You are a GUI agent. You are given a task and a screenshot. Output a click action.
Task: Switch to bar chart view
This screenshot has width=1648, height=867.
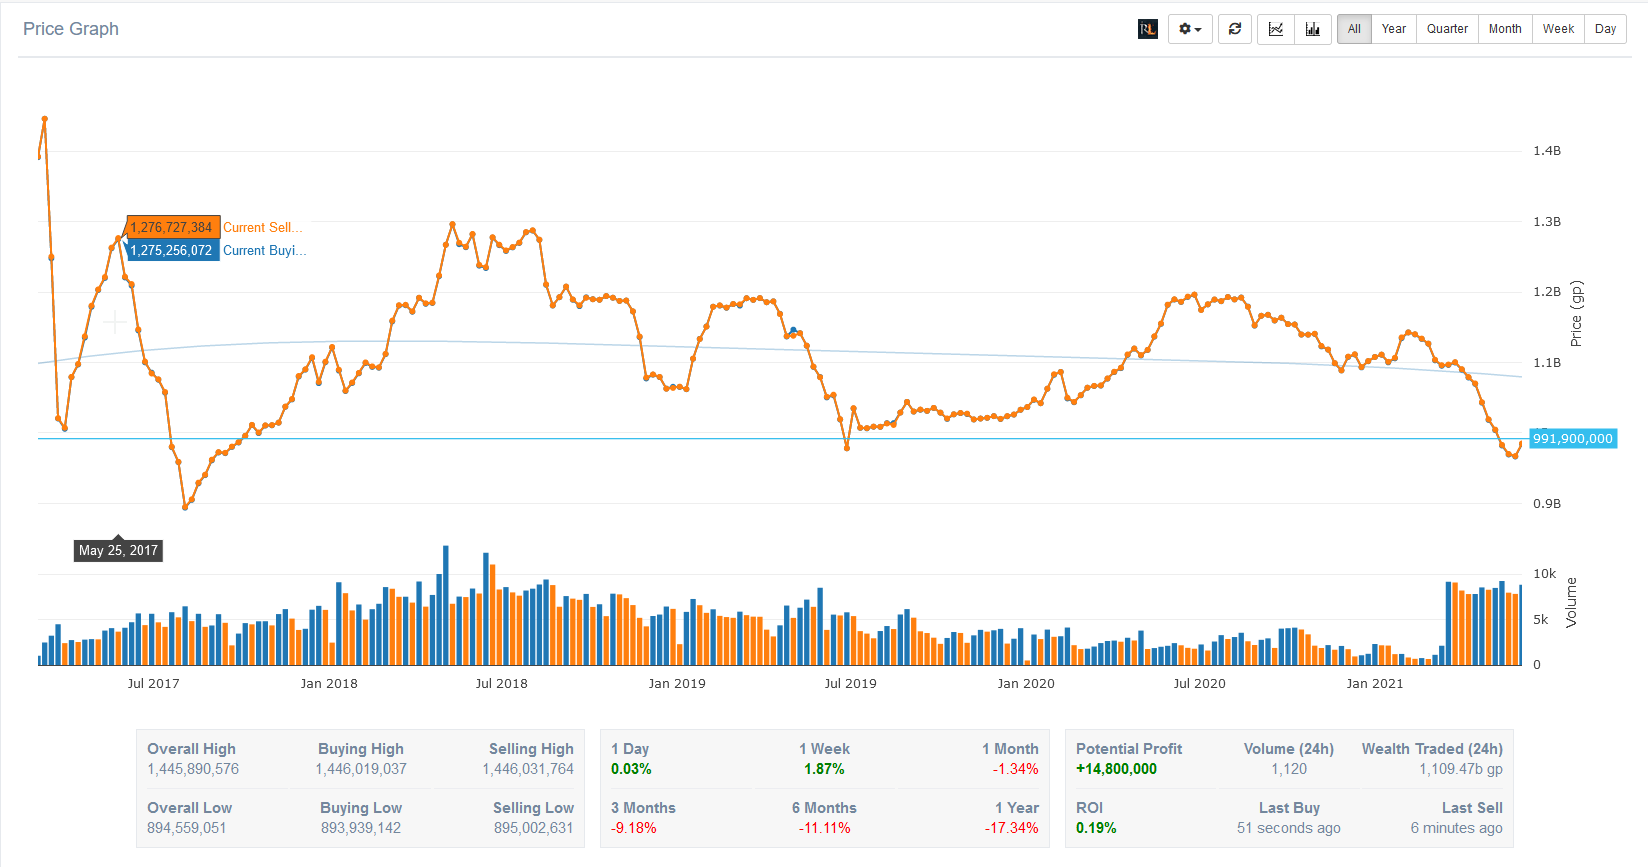click(x=1312, y=29)
